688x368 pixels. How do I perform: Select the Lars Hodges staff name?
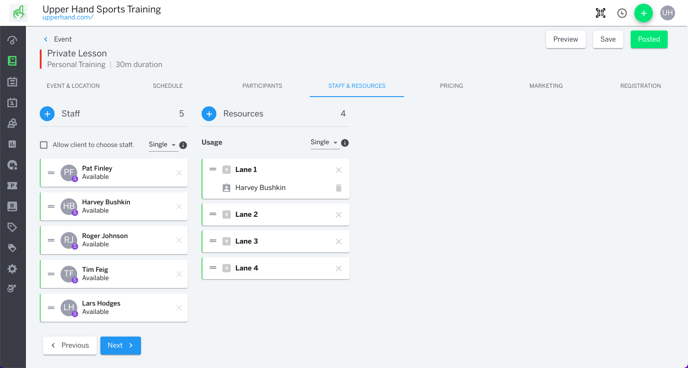click(x=101, y=304)
